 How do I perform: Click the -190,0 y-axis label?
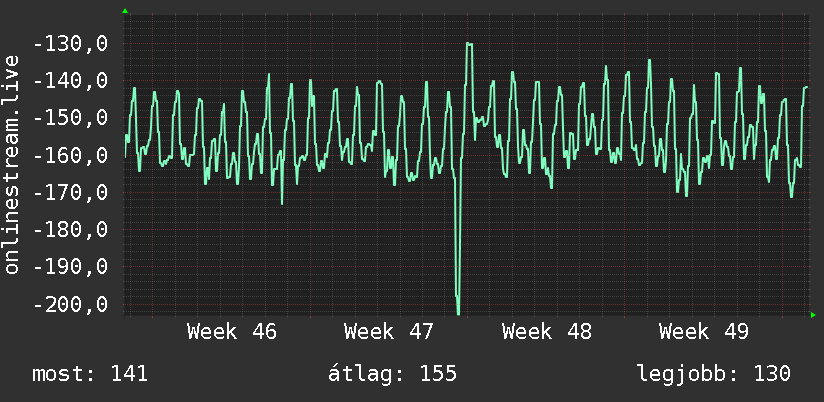71,267
